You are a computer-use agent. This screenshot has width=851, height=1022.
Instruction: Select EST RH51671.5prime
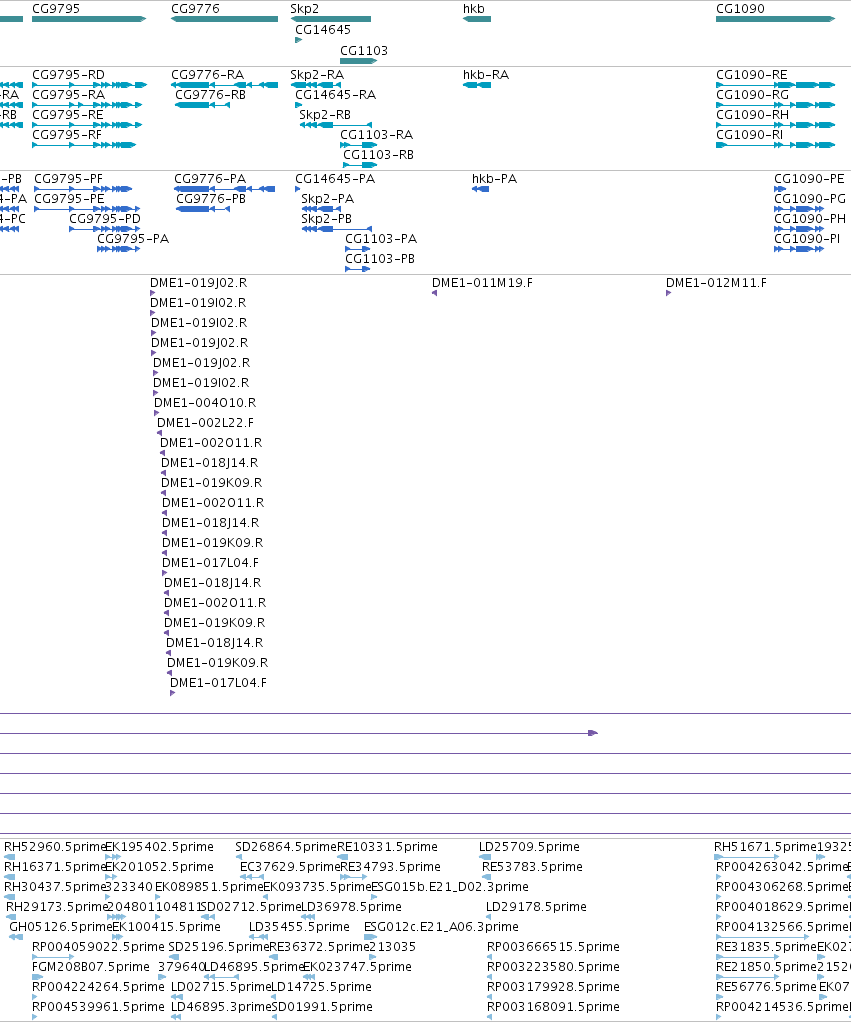point(765,847)
